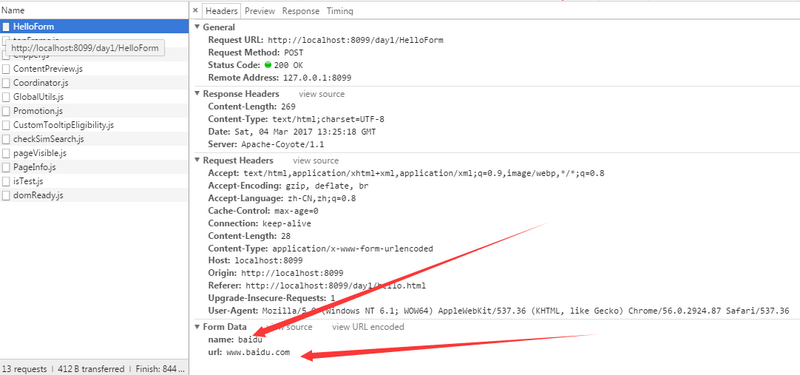This screenshot has height=375, width=800.
Task: Click the Origin header value
Action: point(292,273)
